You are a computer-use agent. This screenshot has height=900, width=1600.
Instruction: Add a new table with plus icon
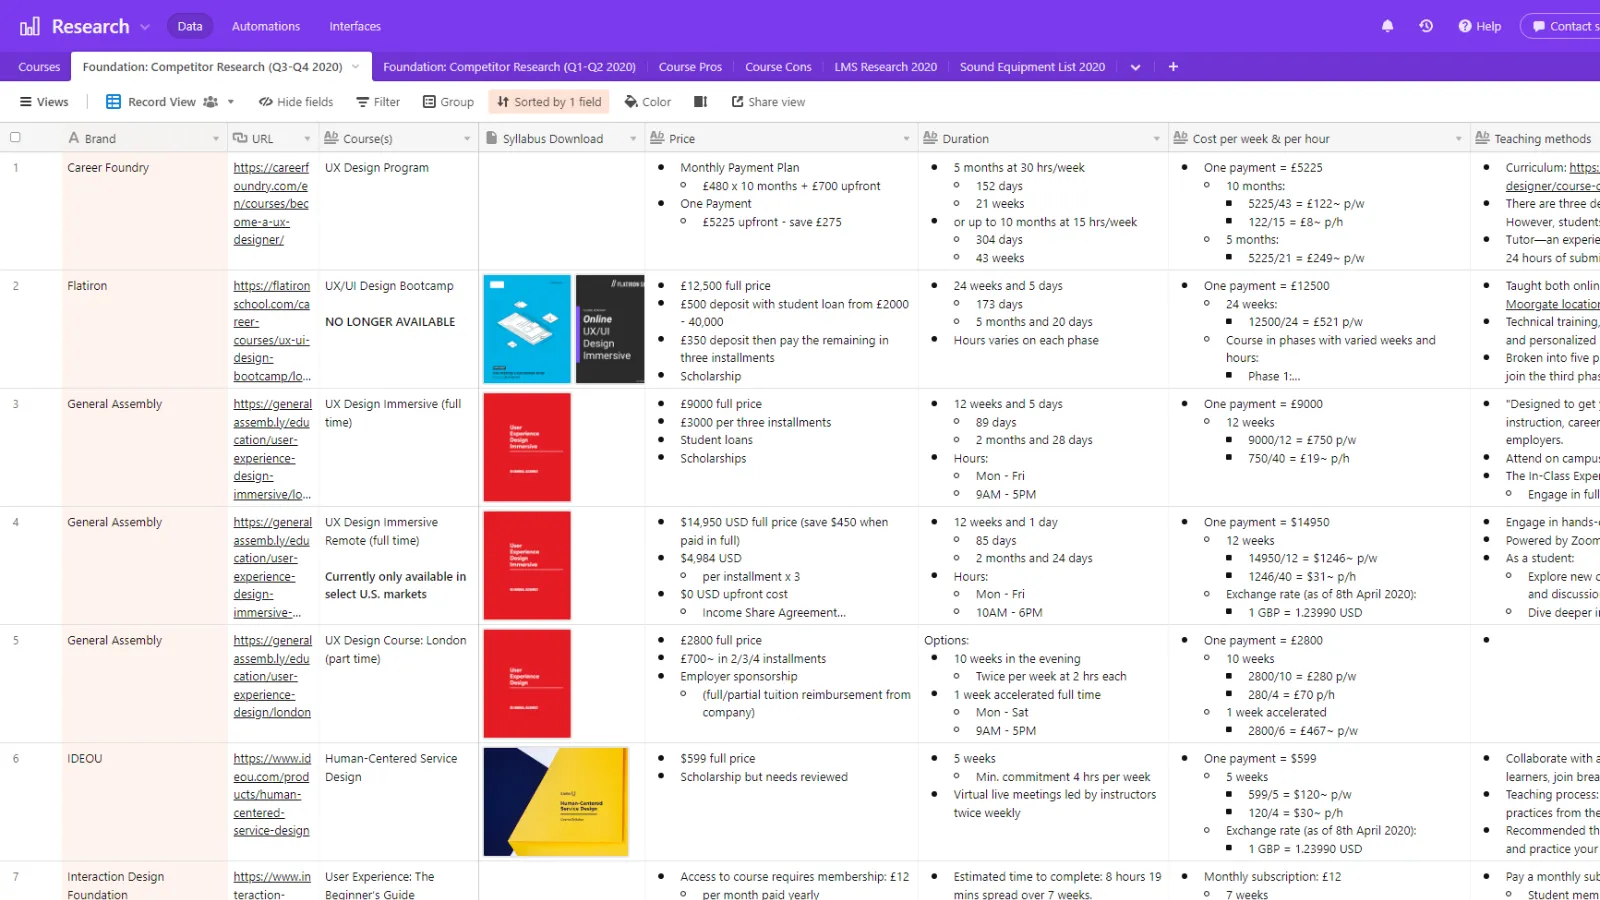pos(1173,67)
